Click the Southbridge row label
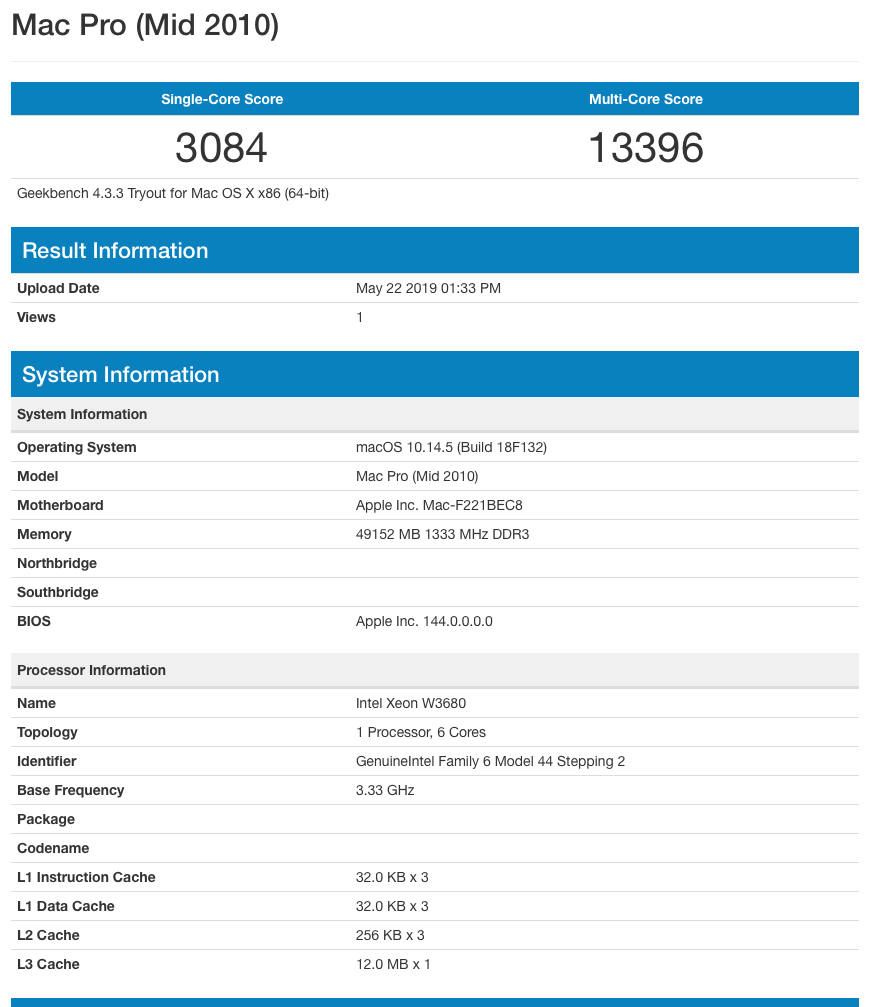This screenshot has width=870, height=1007. tap(57, 592)
